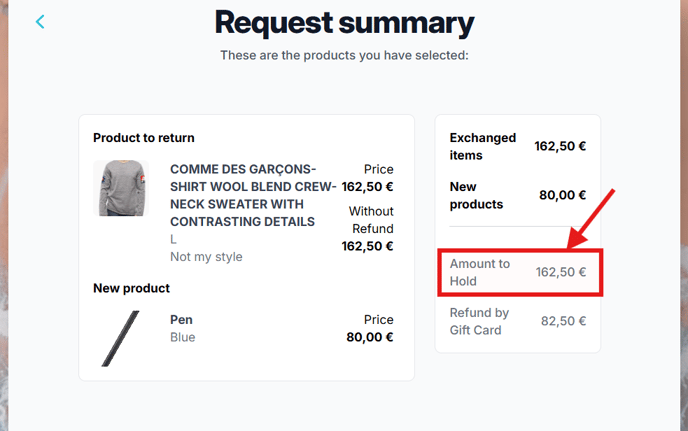The height and width of the screenshot is (431, 688).
Task: Select the Blue variant label under Pen
Action: coord(183,337)
